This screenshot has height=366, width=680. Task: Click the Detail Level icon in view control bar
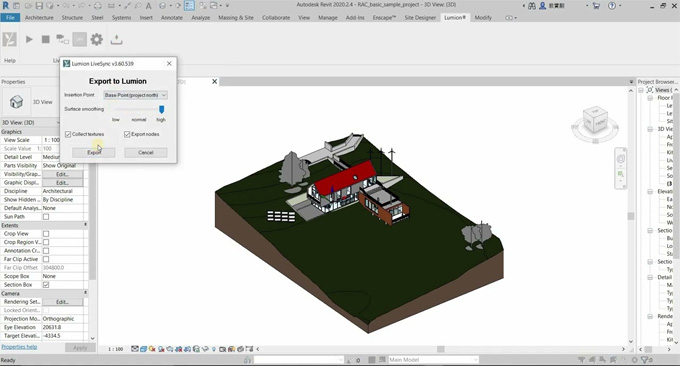135,349
